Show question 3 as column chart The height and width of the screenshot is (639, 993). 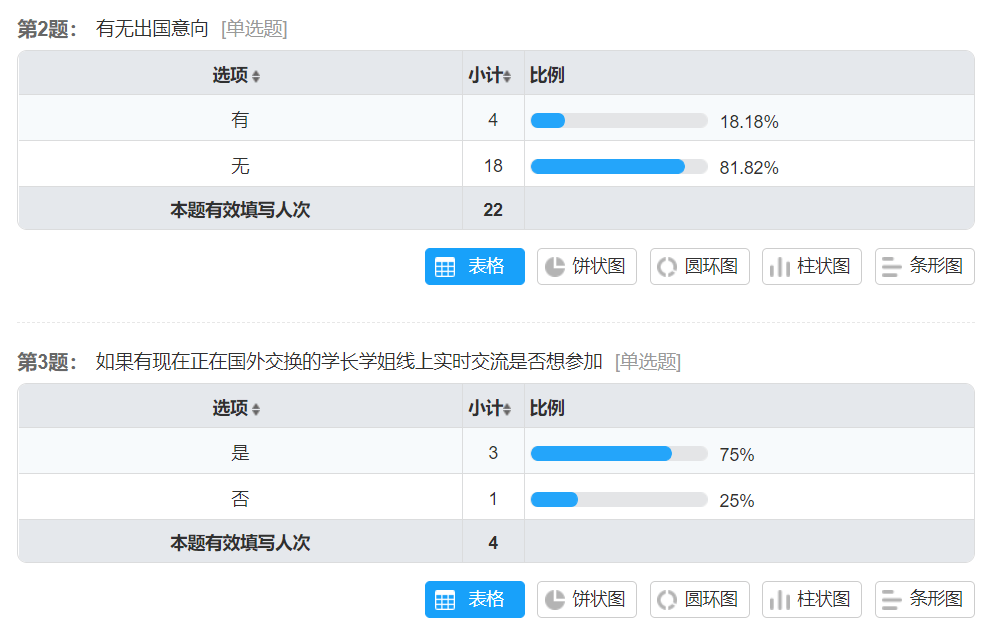pos(811,599)
